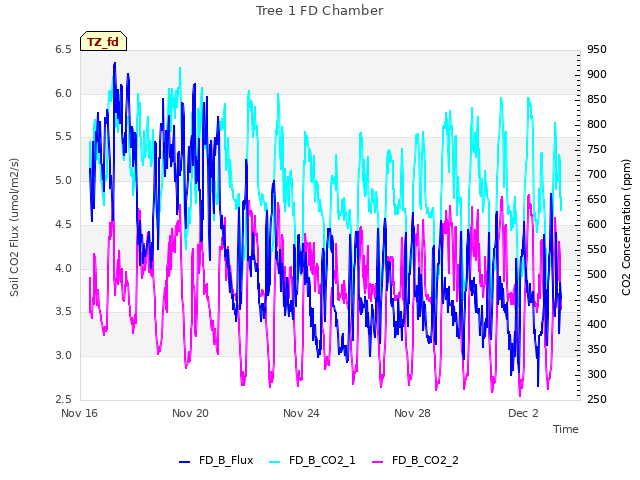This screenshot has width=640, height=480.
Task: Click the 4.0 left axis value
Action: [63, 268]
